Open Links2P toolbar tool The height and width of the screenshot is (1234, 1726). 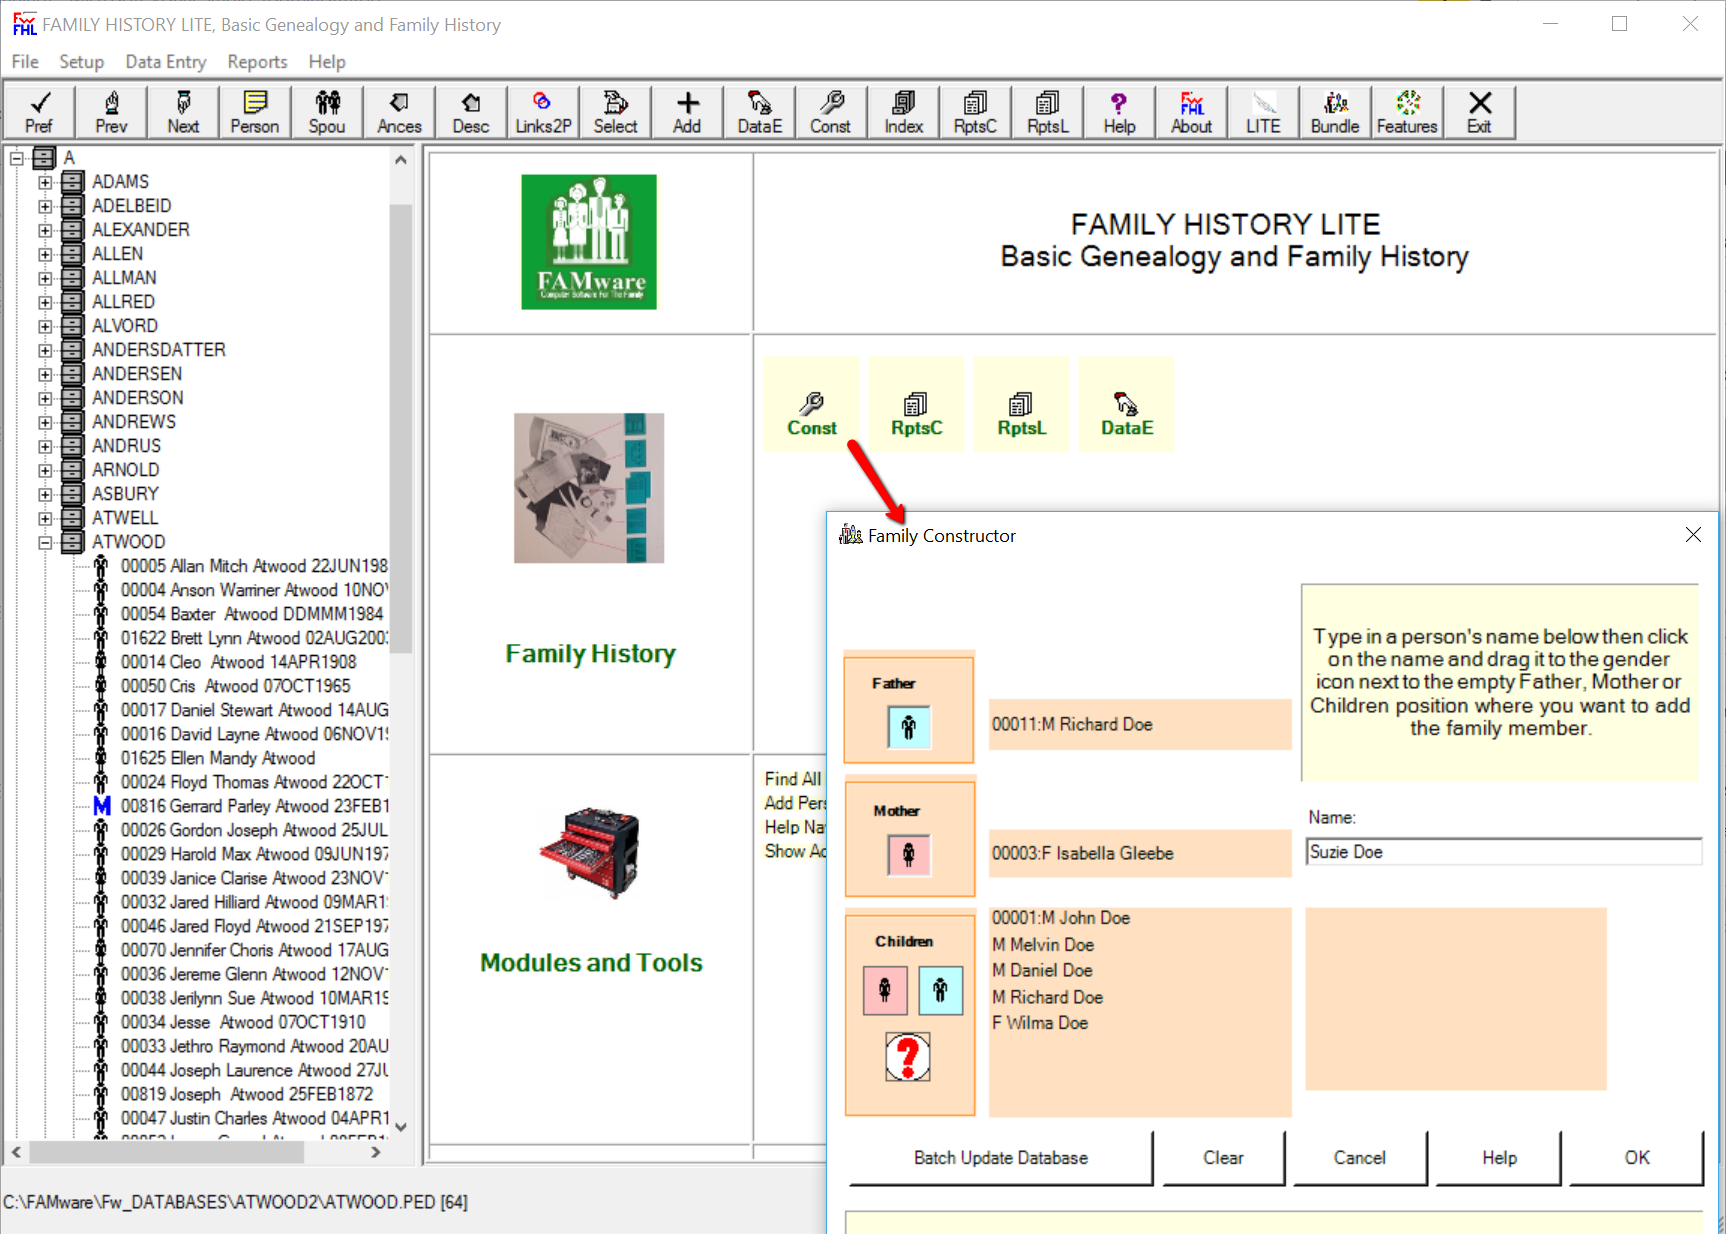click(543, 112)
